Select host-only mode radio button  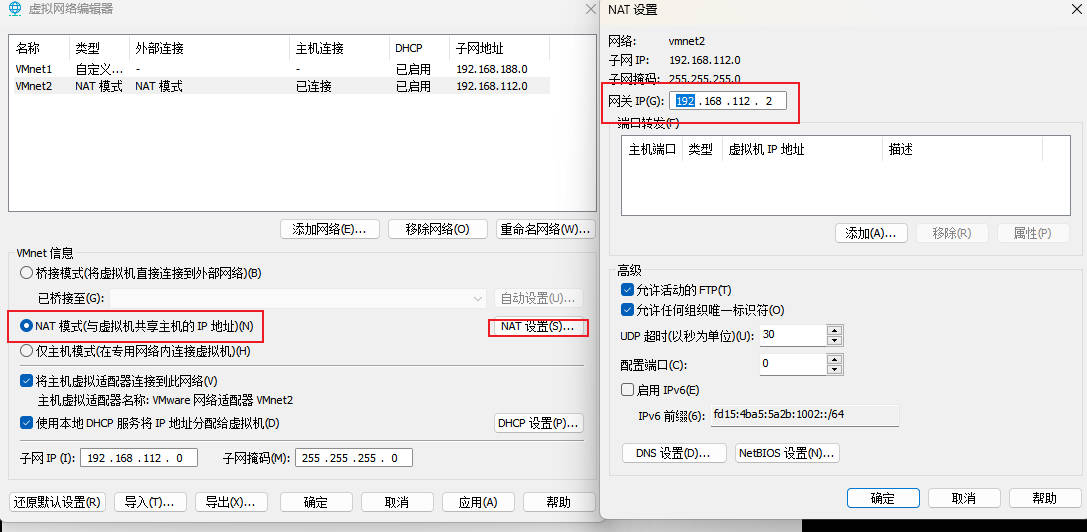tap(27, 351)
